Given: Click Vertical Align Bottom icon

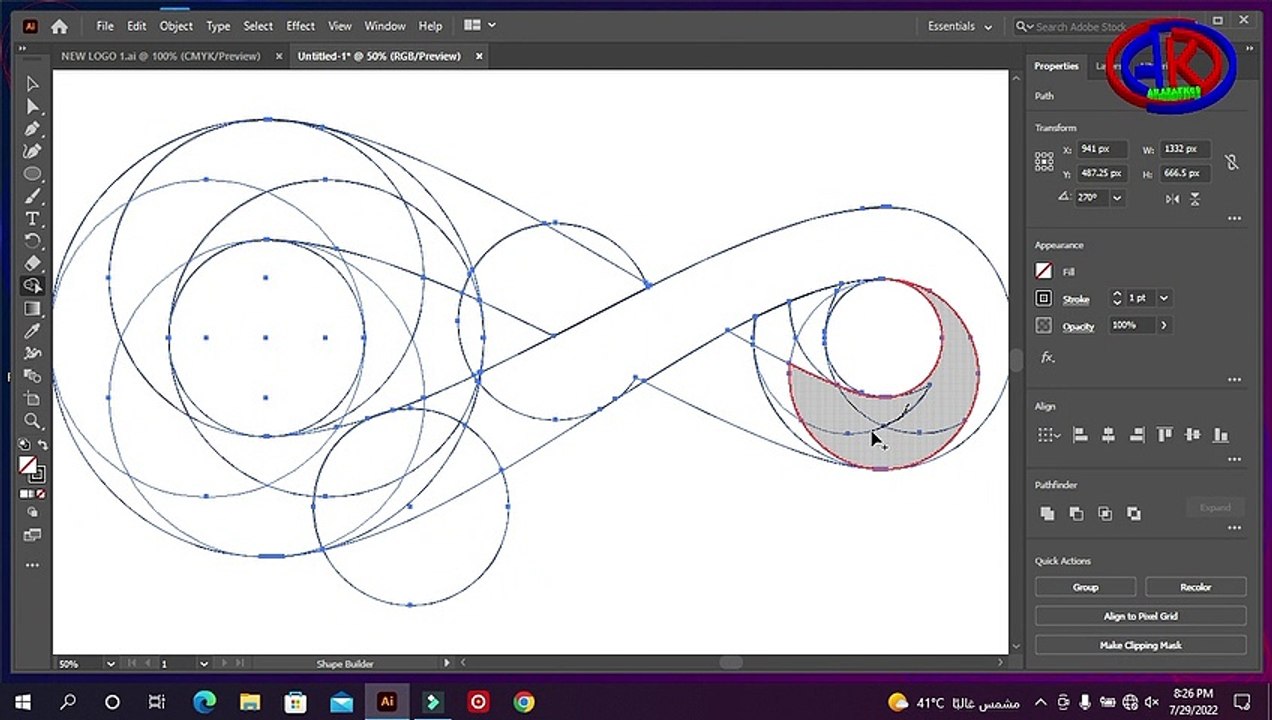Looking at the screenshot, I should [1220, 435].
